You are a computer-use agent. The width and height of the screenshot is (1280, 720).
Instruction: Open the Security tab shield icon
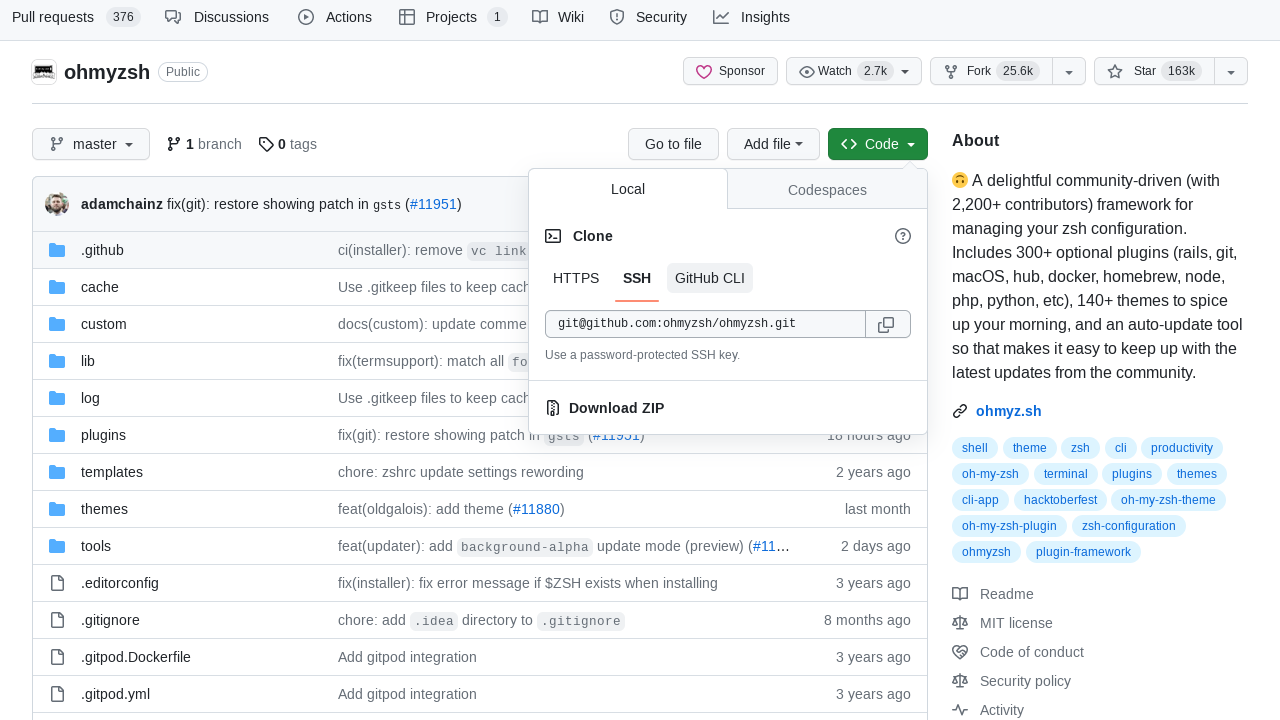pyautogui.click(x=617, y=17)
